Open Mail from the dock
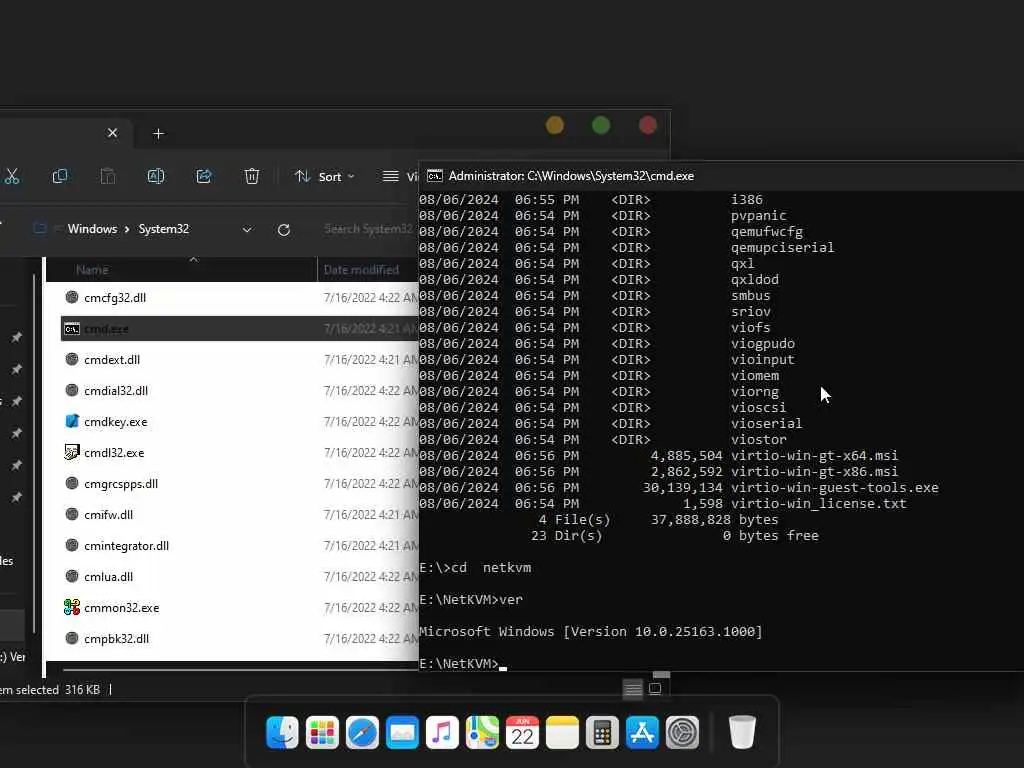Image resolution: width=1024 pixels, height=768 pixels. [x=402, y=732]
